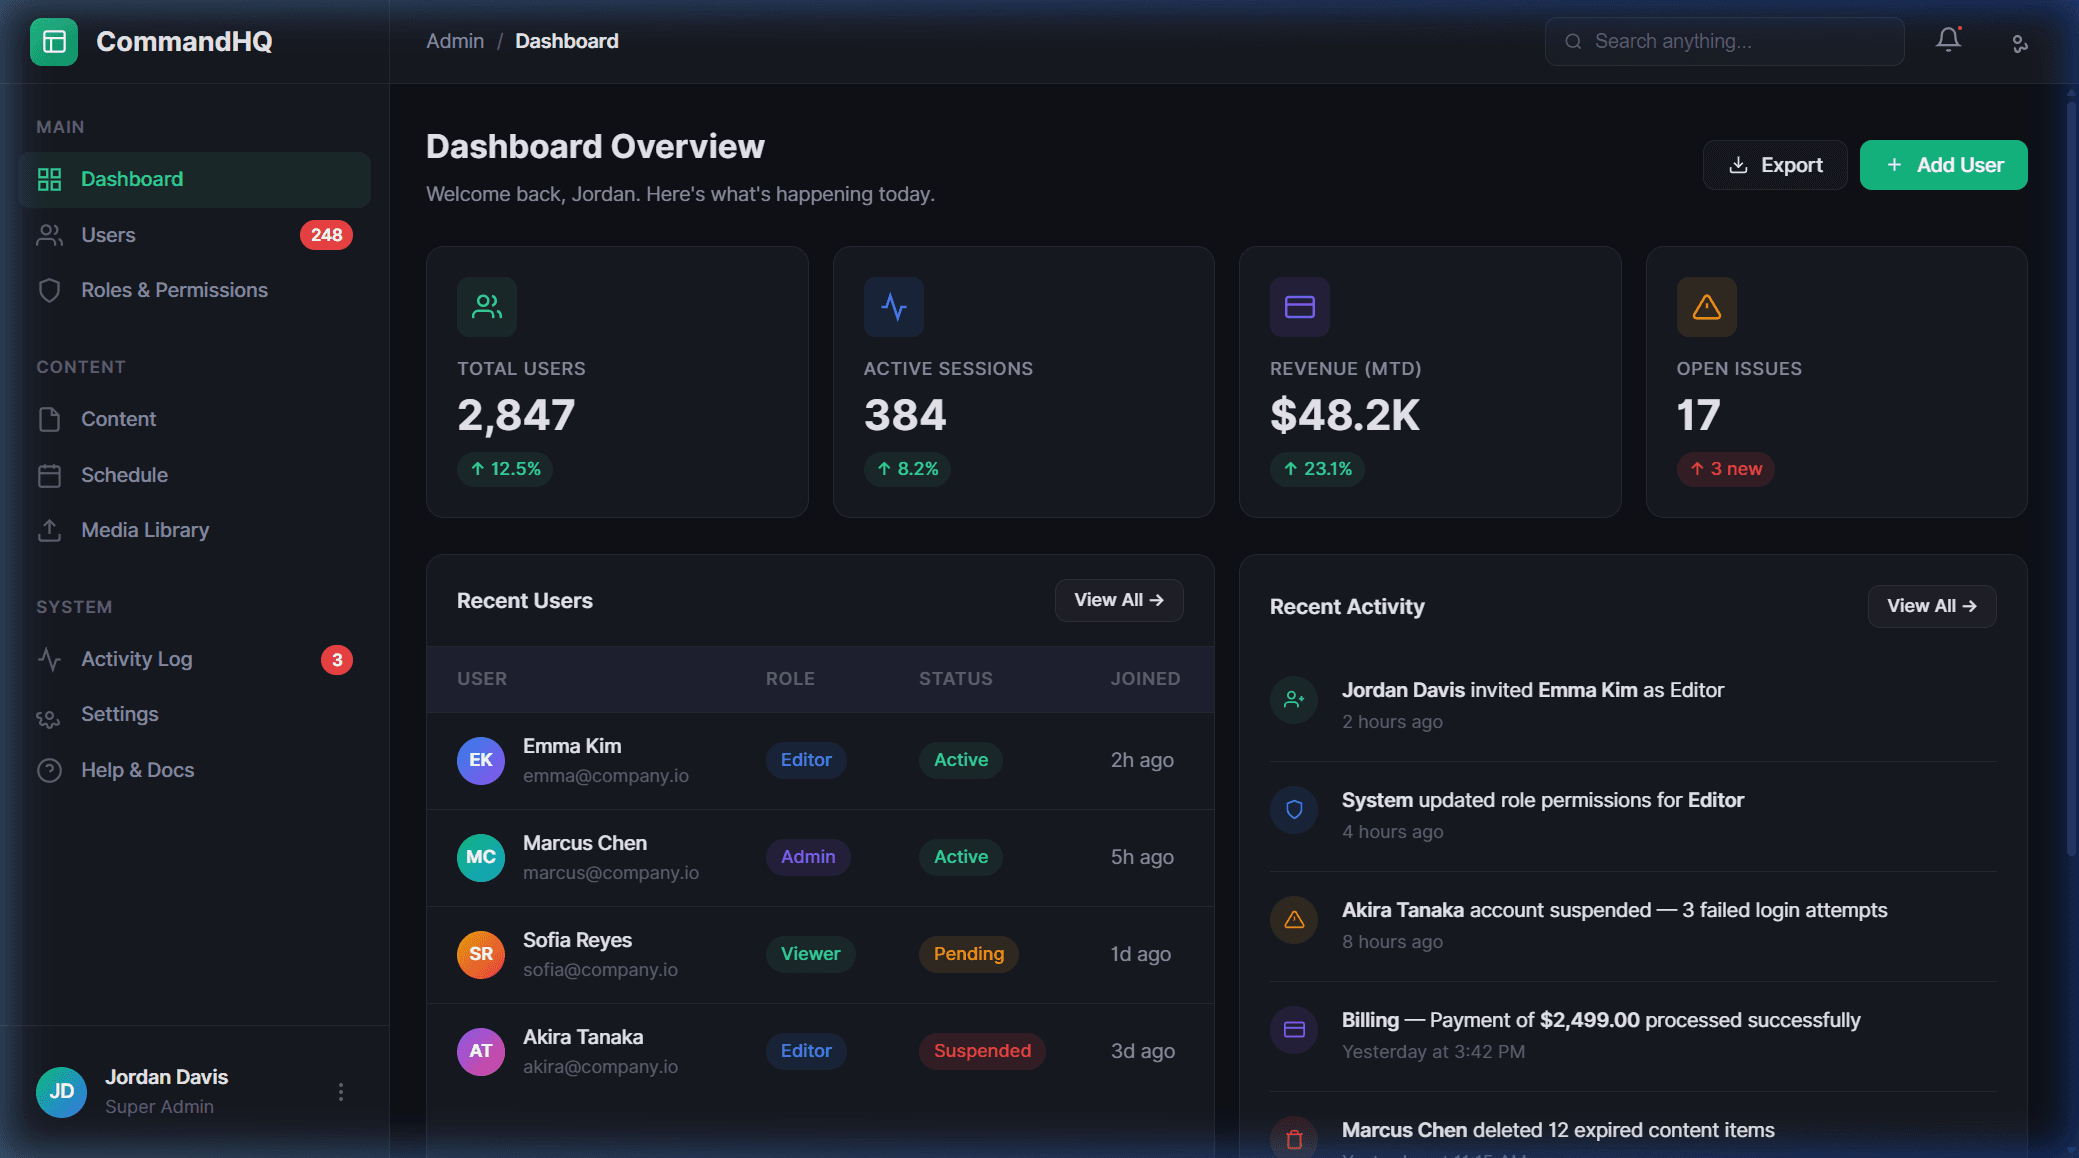Open the Help & Docs question icon
The image size is (2079, 1158).
[x=50, y=770]
